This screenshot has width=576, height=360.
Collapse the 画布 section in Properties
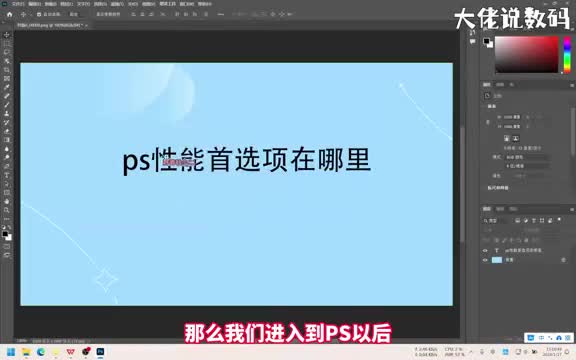[491, 107]
